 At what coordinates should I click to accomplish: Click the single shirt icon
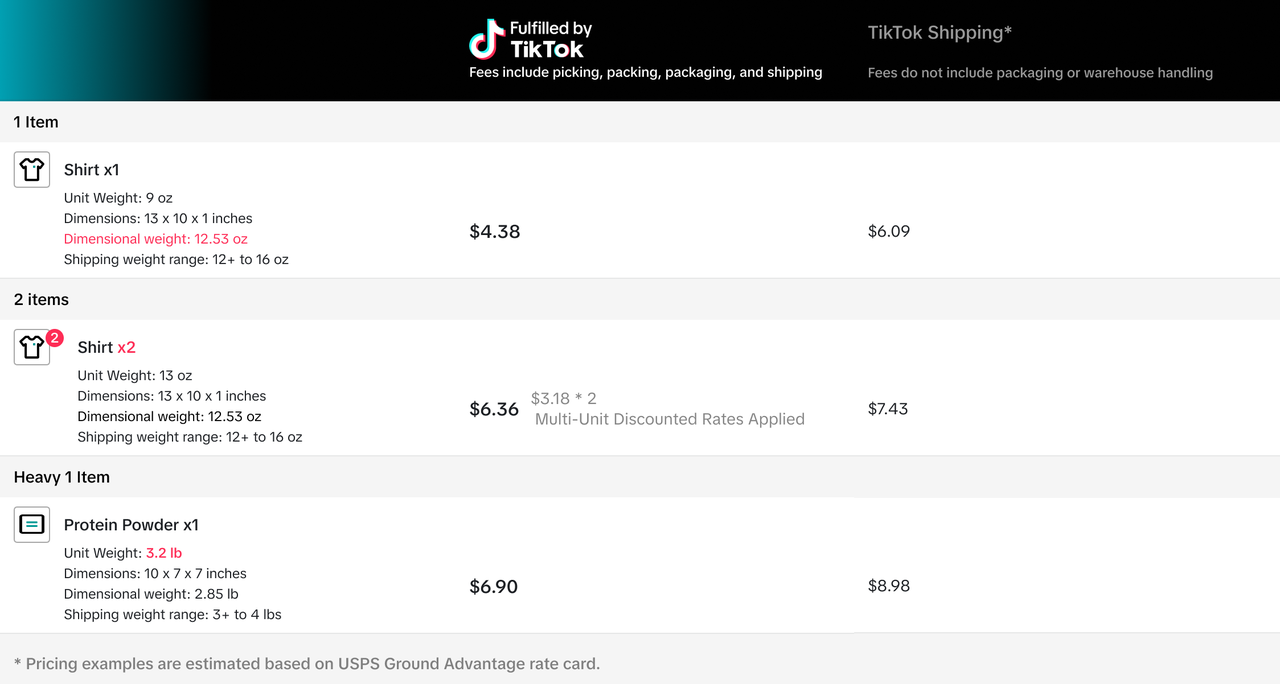click(x=32, y=169)
